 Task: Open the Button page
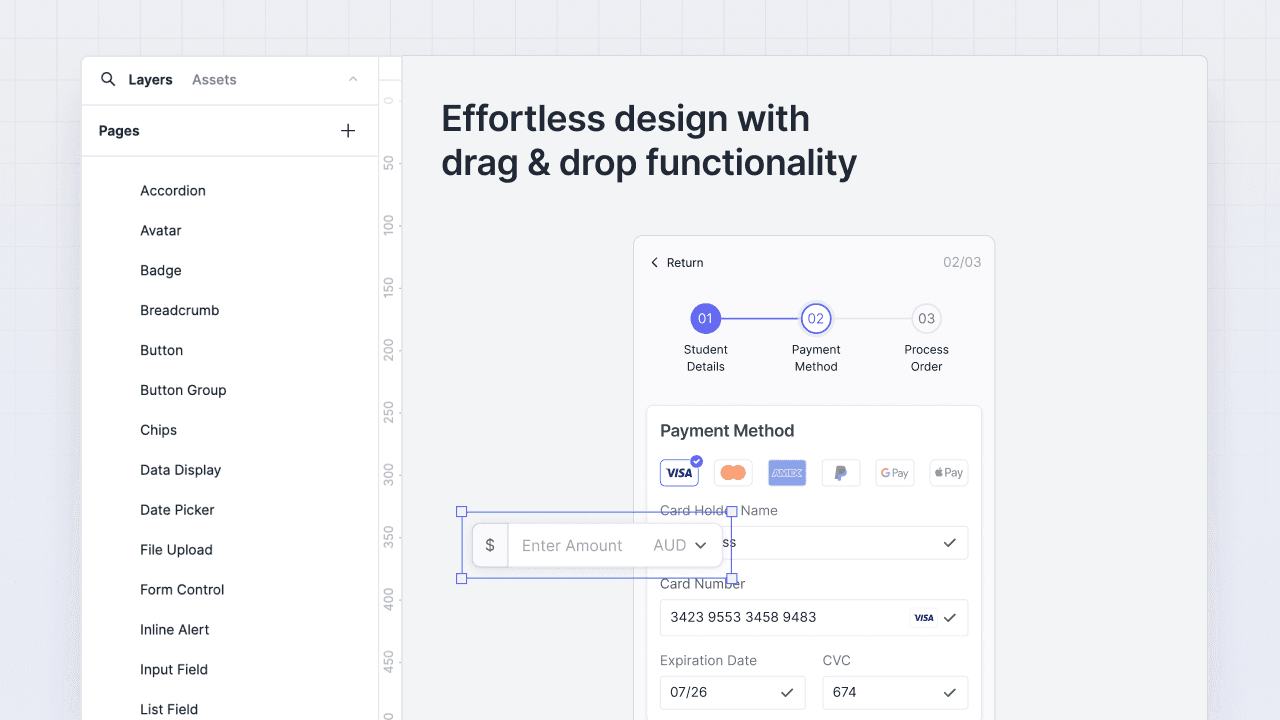[x=162, y=351]
